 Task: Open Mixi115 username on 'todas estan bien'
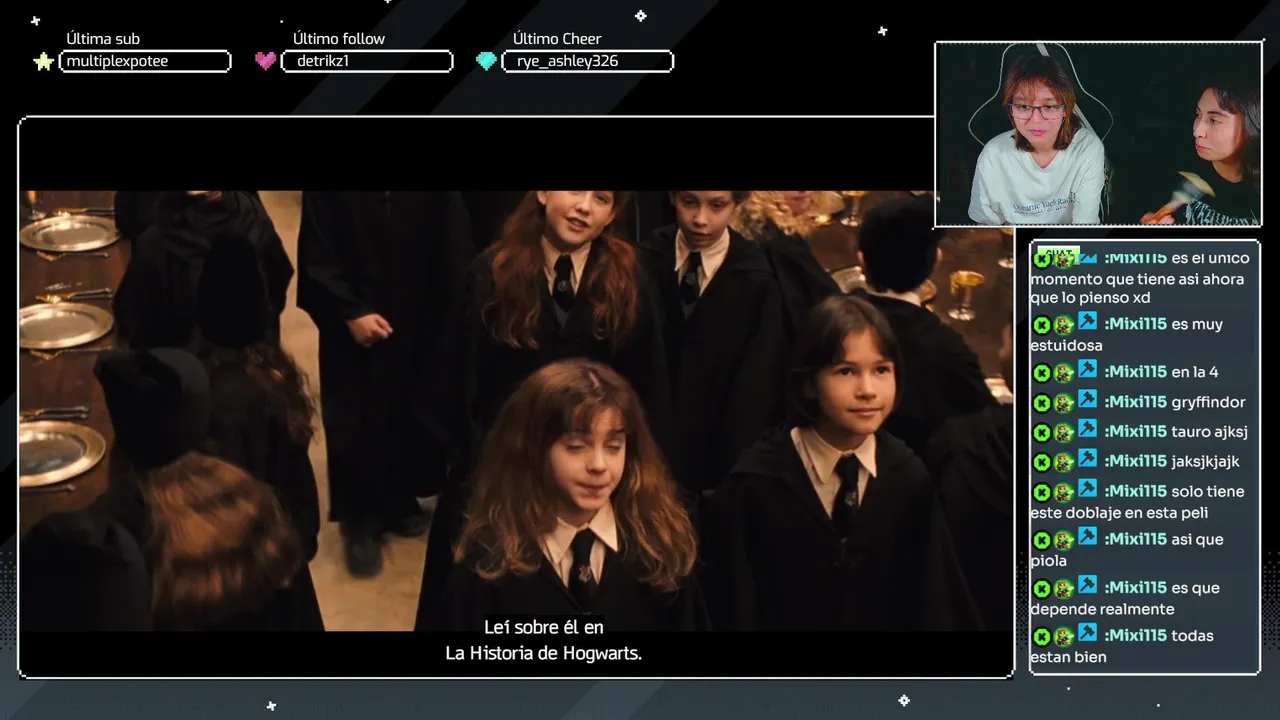point(1135,635)
